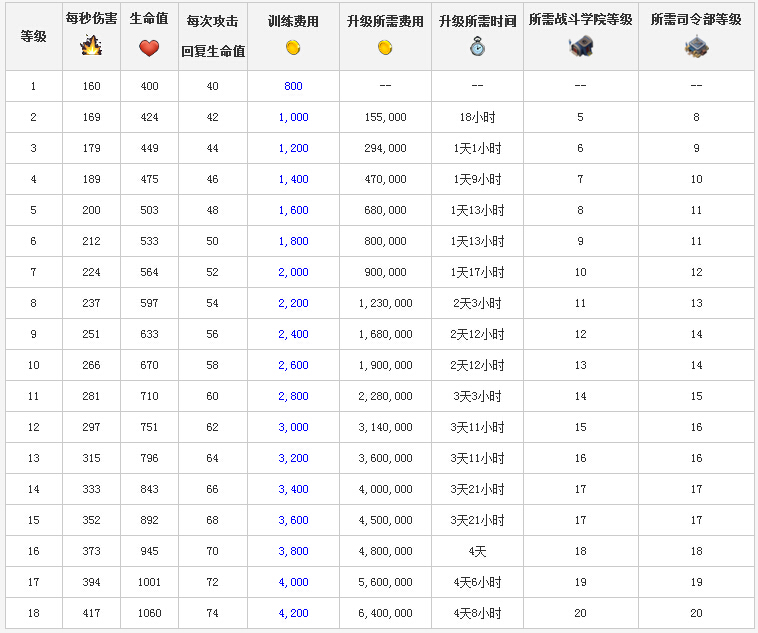This screenshot has width=758, height=633.
Task: Click the 470,000 upgrade cost cell
Action: 385,179
